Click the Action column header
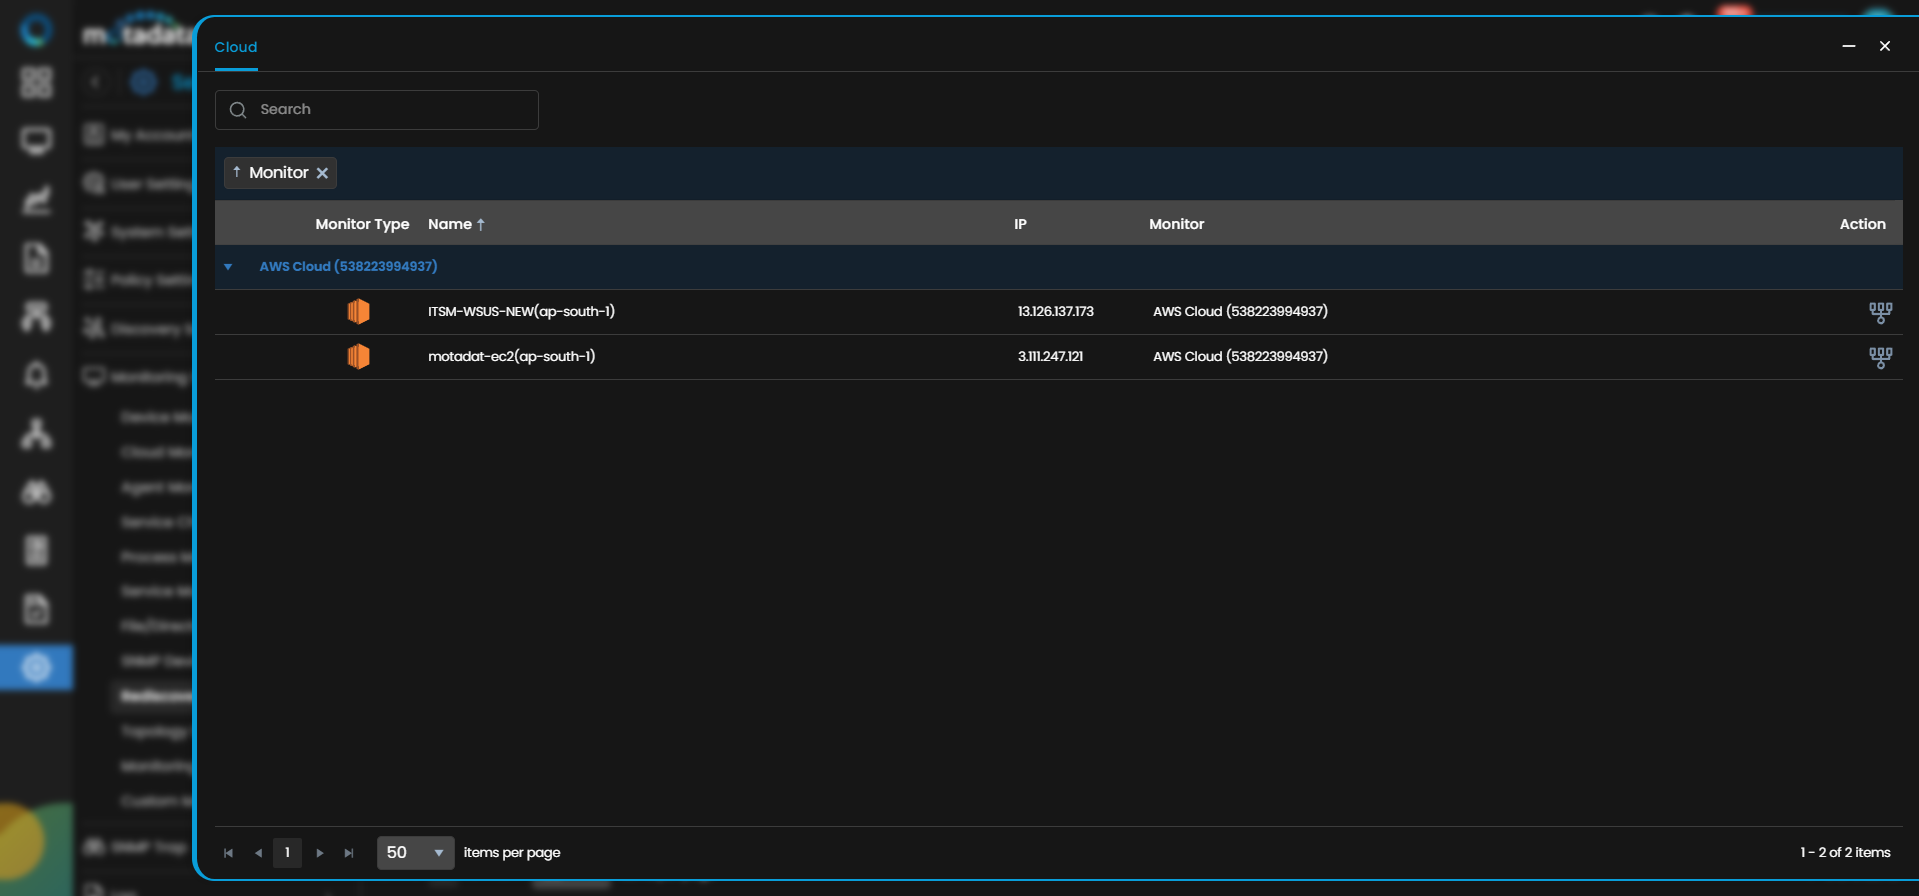 pos(1862,224)
